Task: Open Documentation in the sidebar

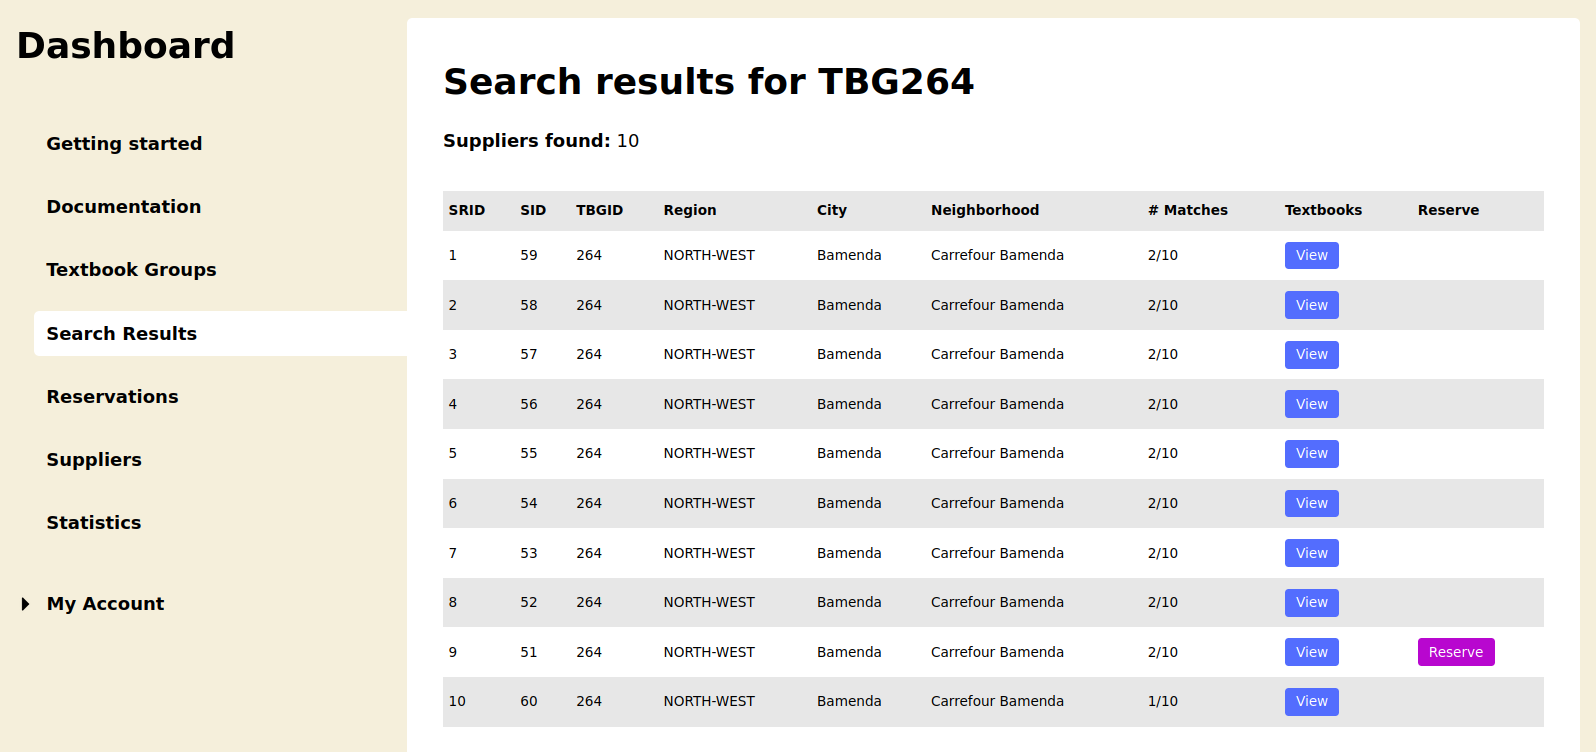Action: 124,207
